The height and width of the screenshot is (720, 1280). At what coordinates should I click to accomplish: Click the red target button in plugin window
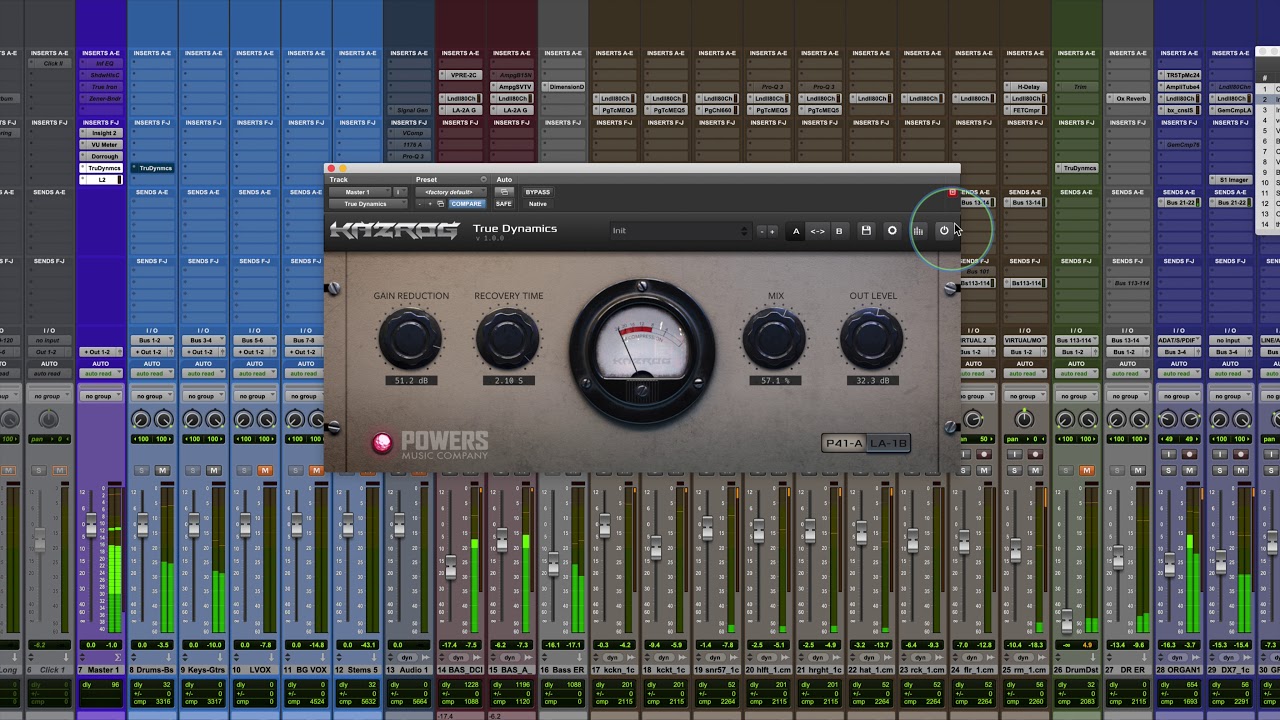click(x=952, y=192)
